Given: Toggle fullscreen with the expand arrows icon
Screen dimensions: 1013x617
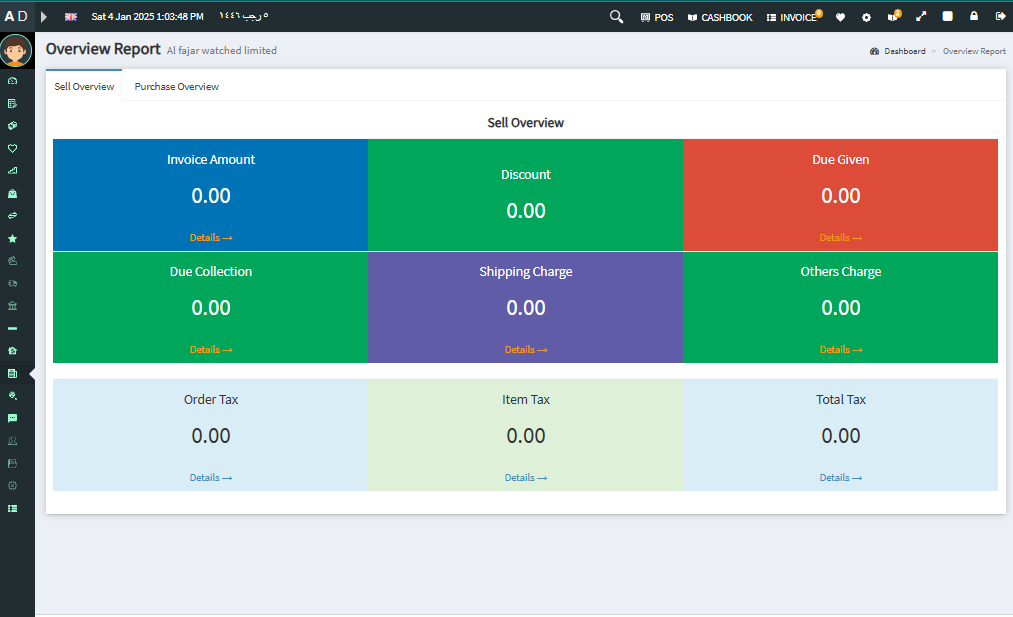Looking at the screenshot, I should coord(921,17).
